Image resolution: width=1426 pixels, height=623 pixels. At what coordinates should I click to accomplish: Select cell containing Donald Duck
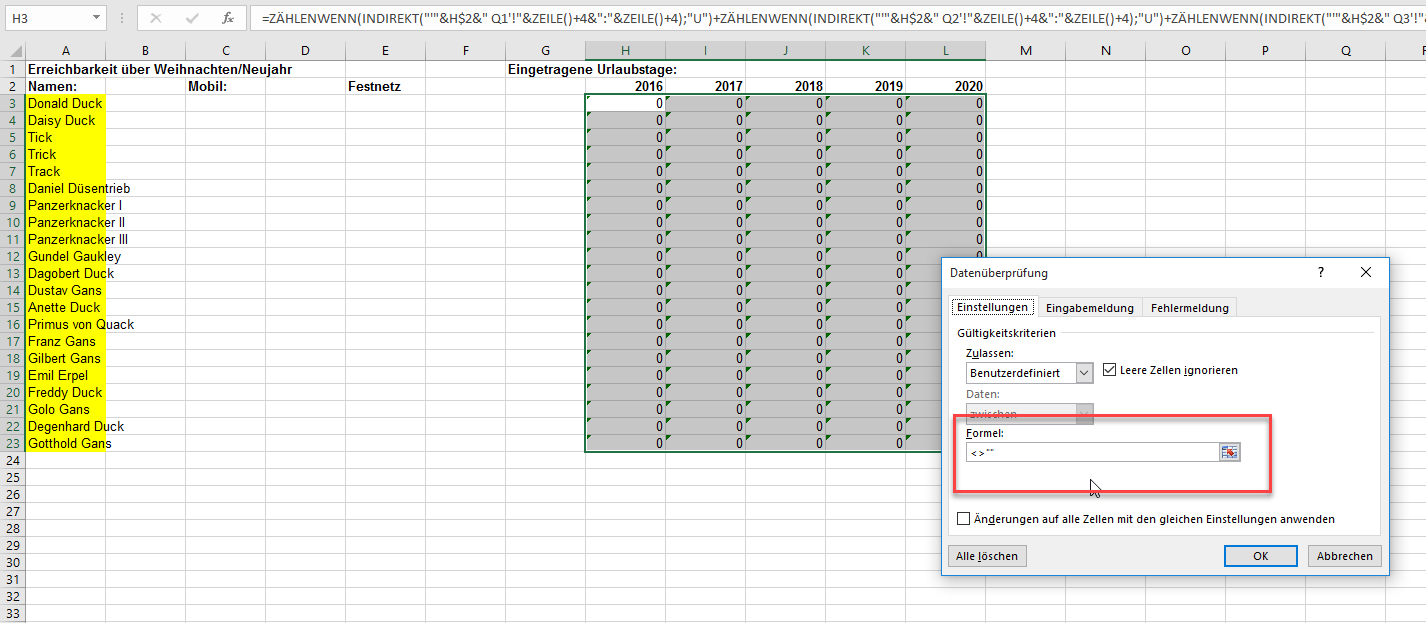tap(65, 103)
